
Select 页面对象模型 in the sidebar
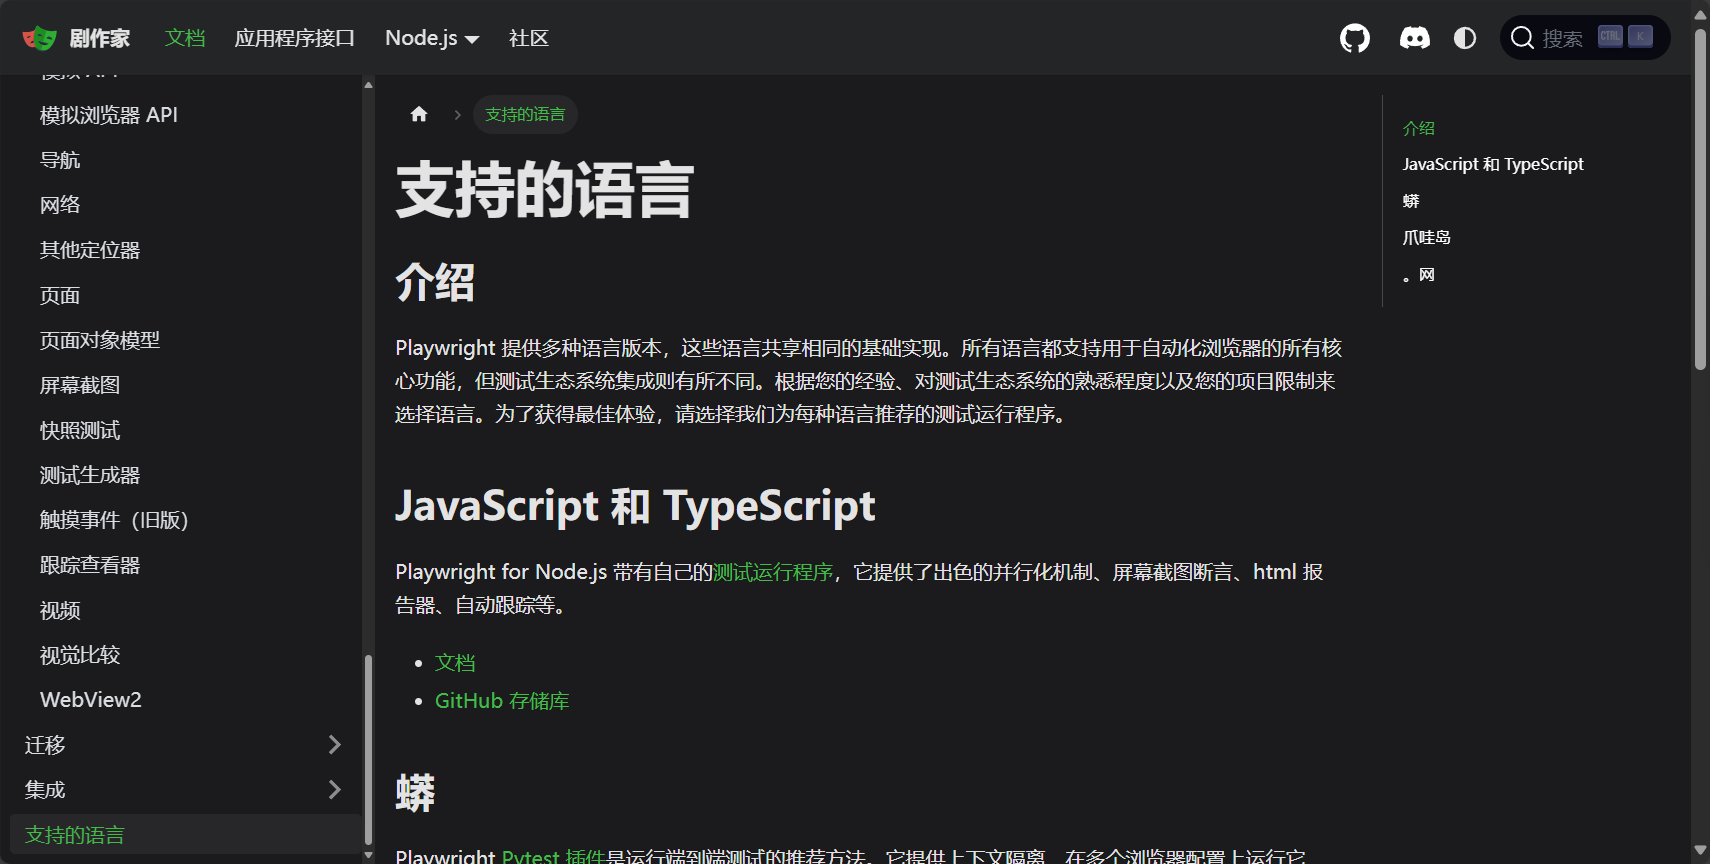(x=100, y=340)
